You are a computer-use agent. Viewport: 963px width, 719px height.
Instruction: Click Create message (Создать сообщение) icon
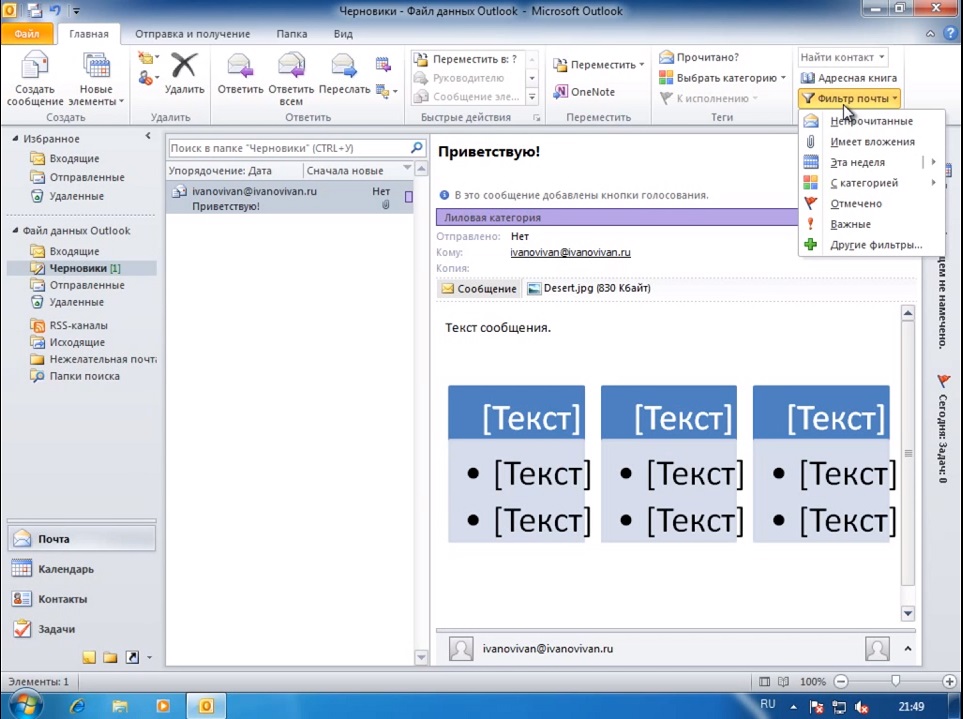click(x=36, y=76)
